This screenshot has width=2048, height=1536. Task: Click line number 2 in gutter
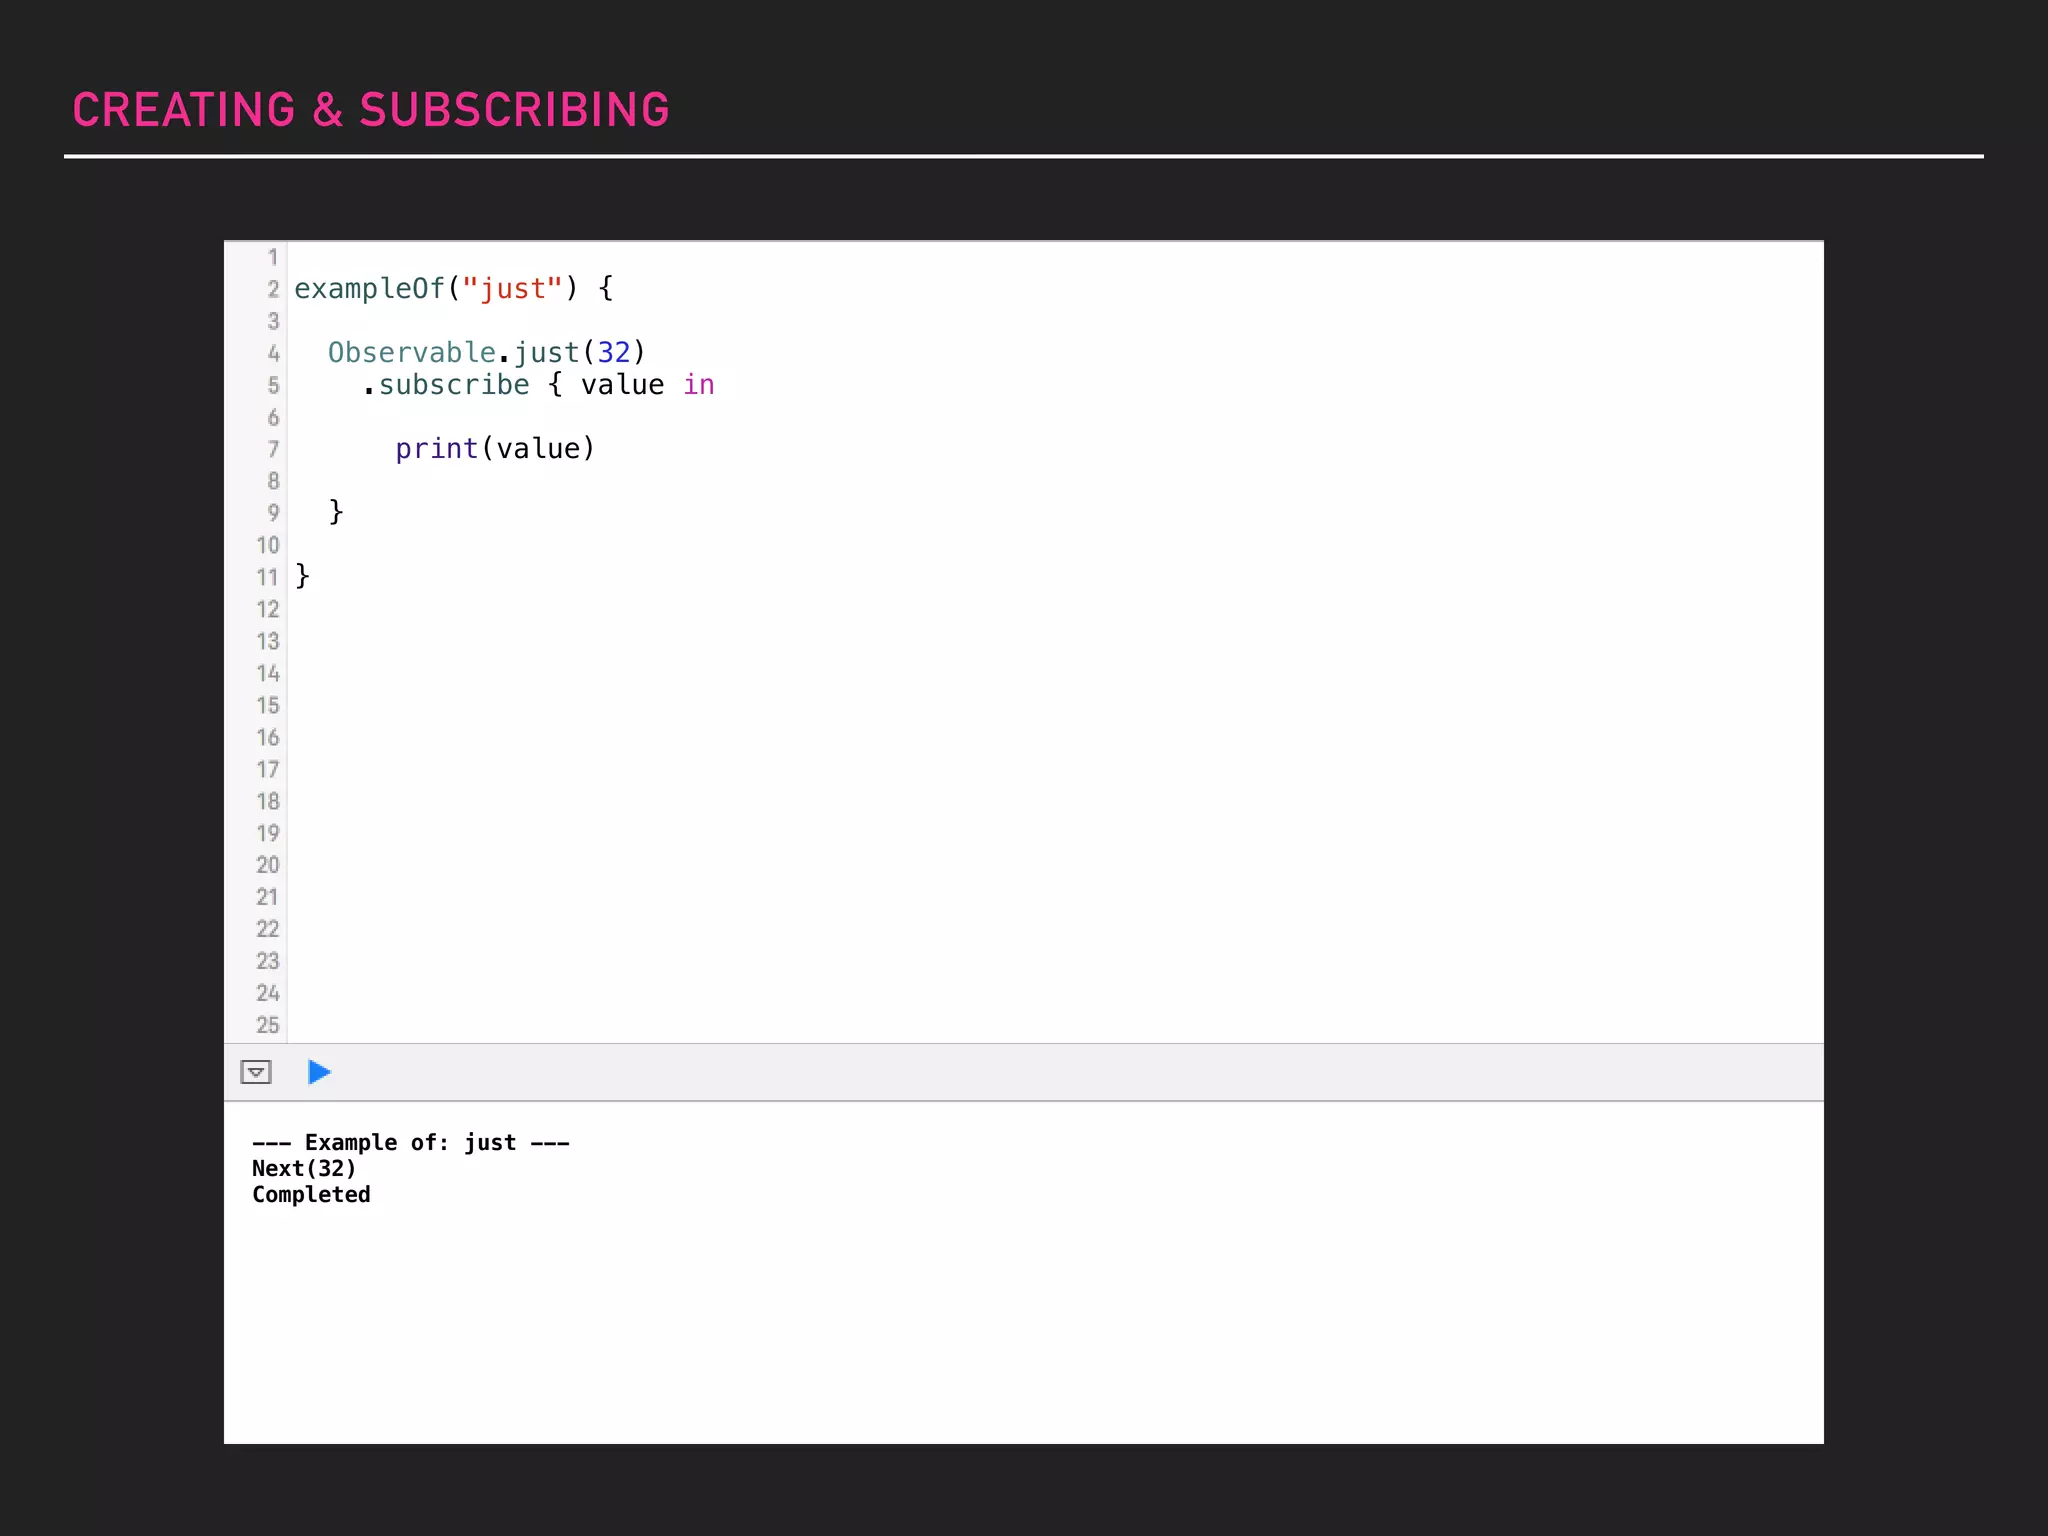pos(272,289)
